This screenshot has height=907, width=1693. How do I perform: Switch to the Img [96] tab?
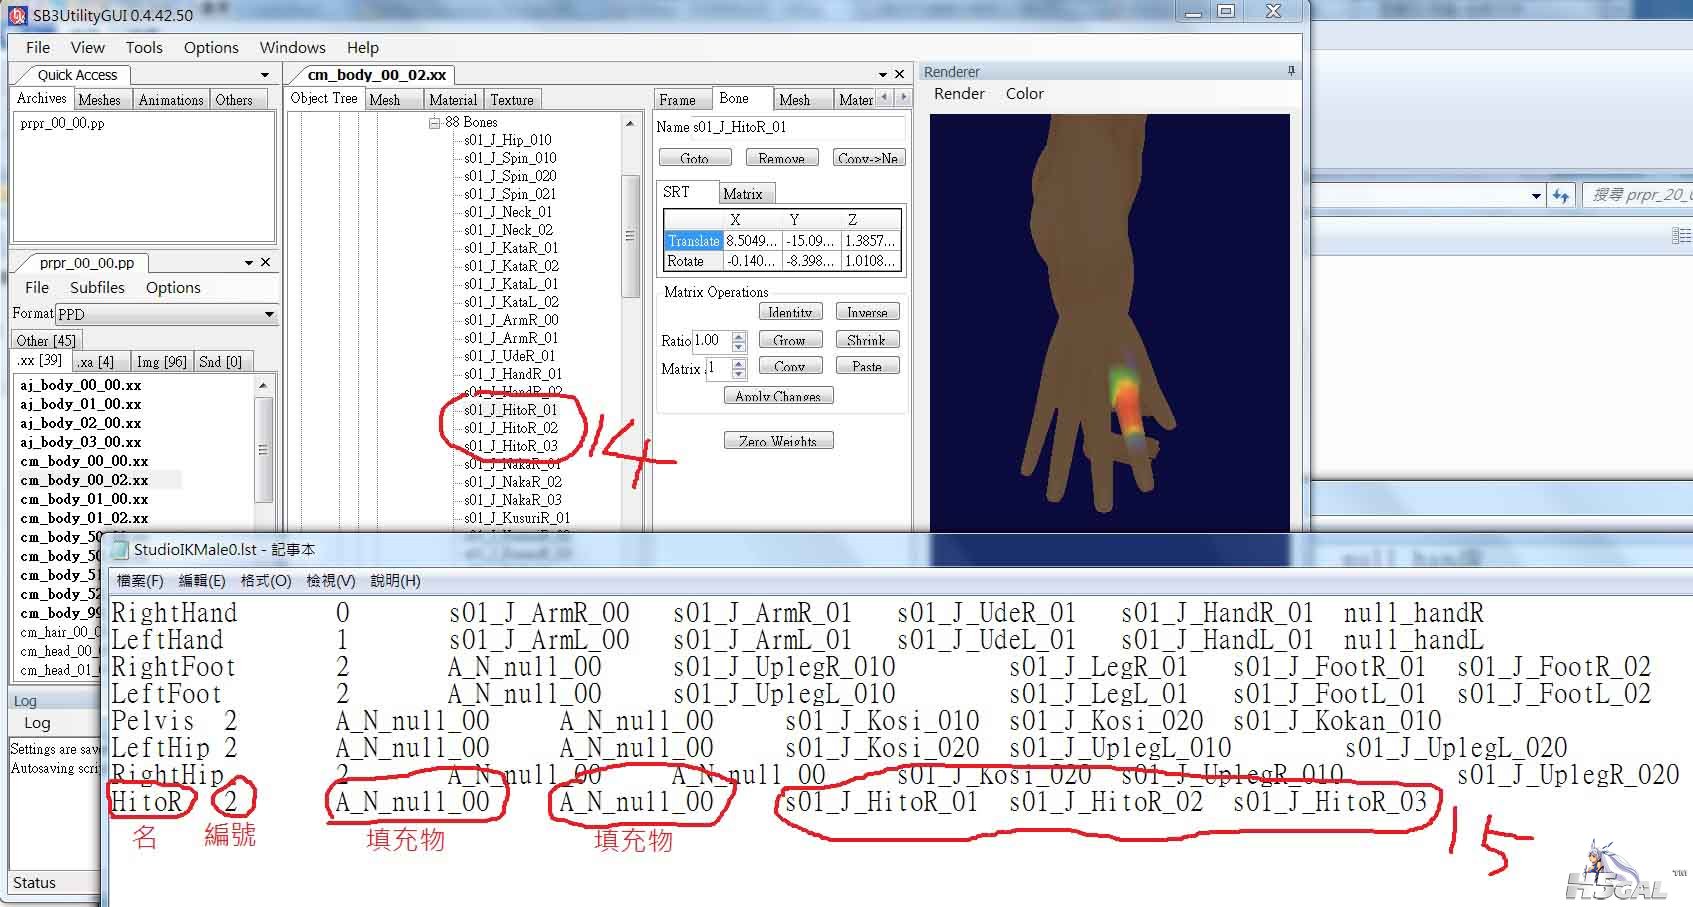[161, 361]
